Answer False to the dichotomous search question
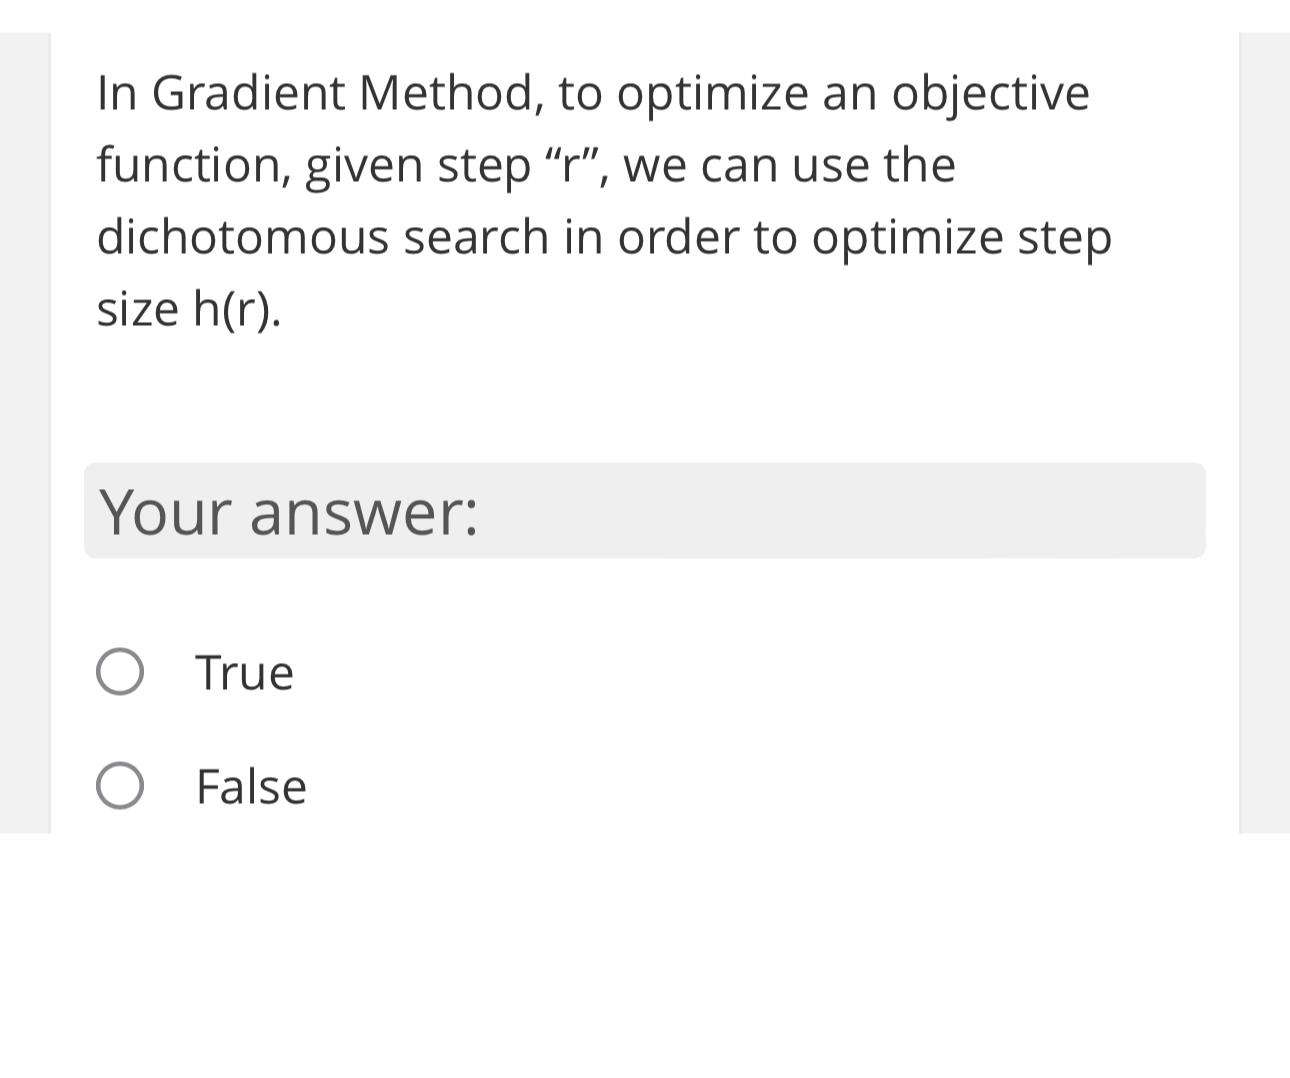 coord(120,786)
